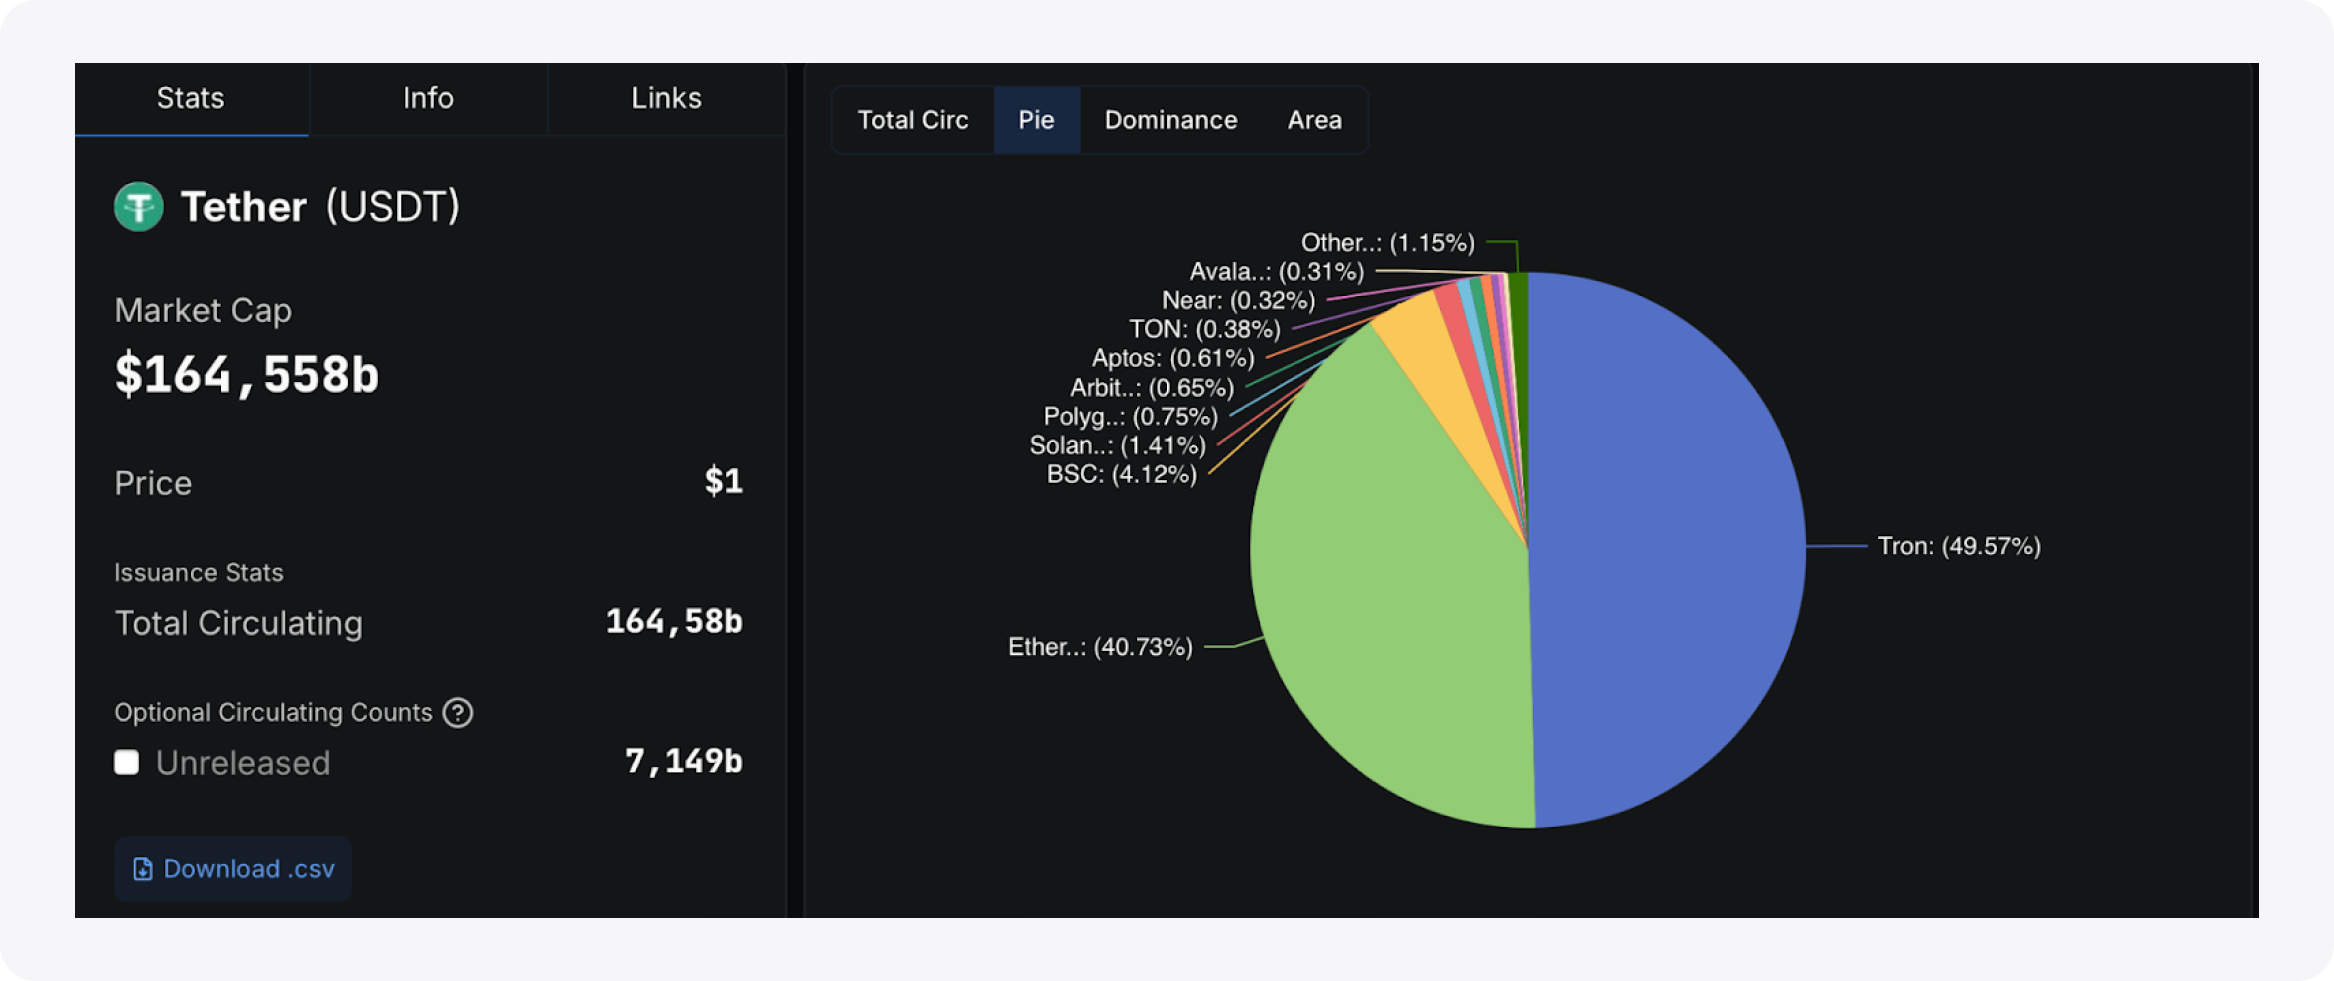The width and height of the screenshot is (2334, 981).
Task: Select the Total Circ chart view
Action: pos(913,120)
